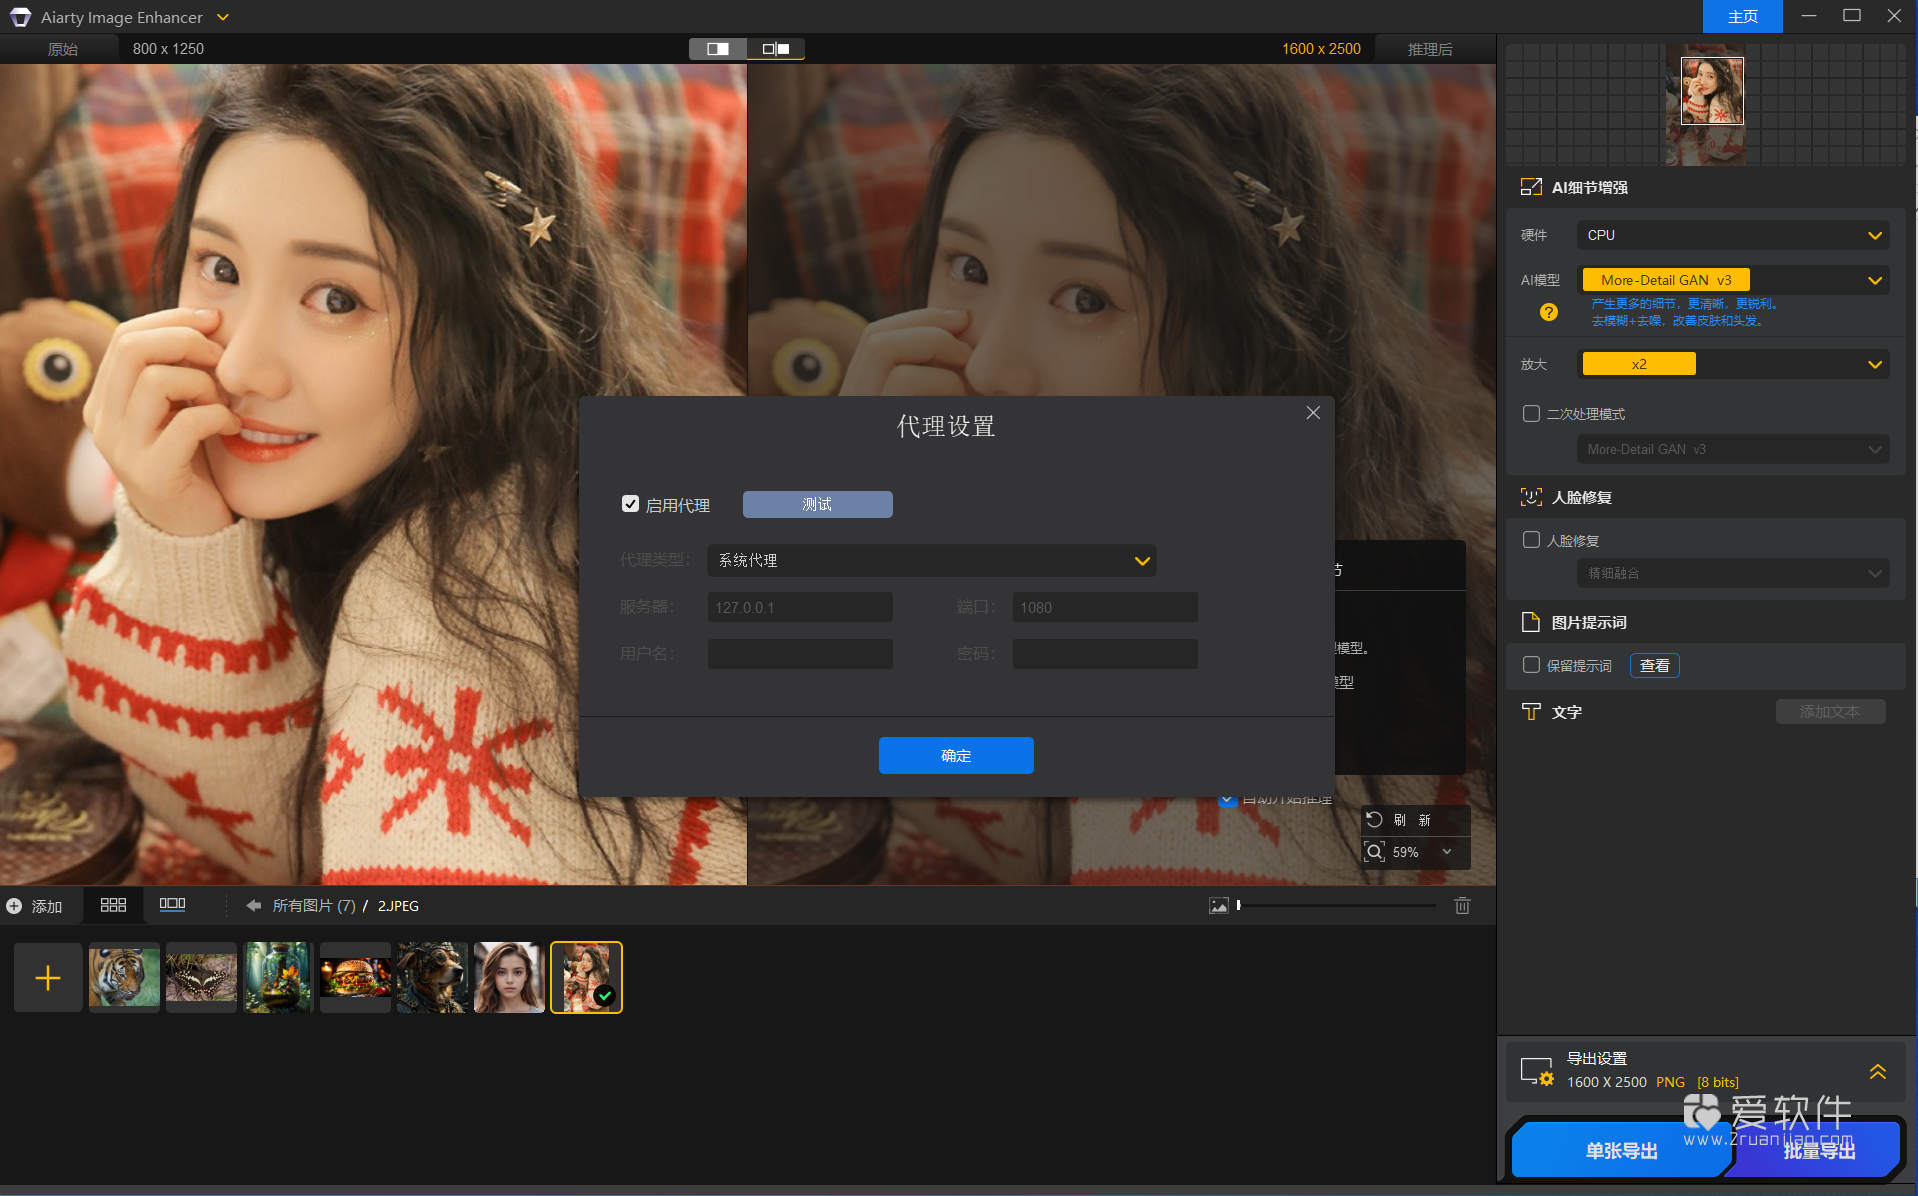Adjust the thumbnail size slider
Viewport: 1918px width, 1196px height.
1337,906
